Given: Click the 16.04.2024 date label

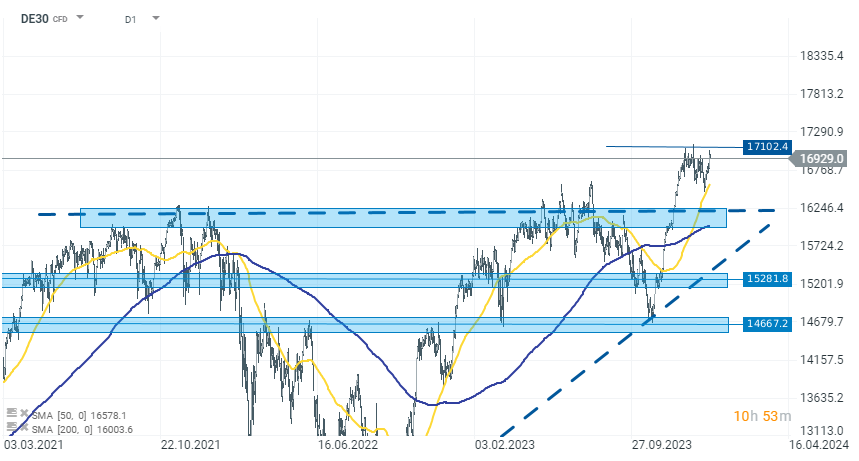Looking at the screenshot, I should click(x=818, y=445).
